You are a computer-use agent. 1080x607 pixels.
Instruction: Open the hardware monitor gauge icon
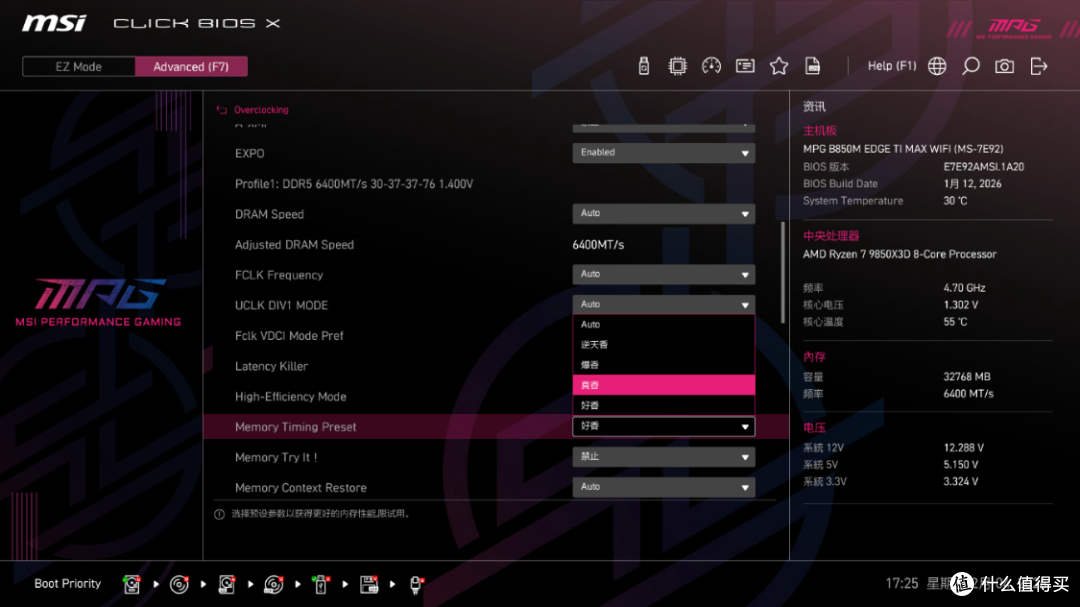coord(711,66)
